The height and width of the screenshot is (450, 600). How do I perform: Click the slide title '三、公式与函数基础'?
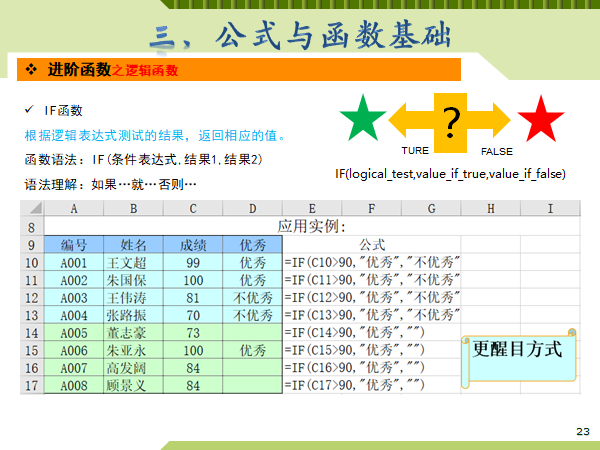[x=300, y=36]
